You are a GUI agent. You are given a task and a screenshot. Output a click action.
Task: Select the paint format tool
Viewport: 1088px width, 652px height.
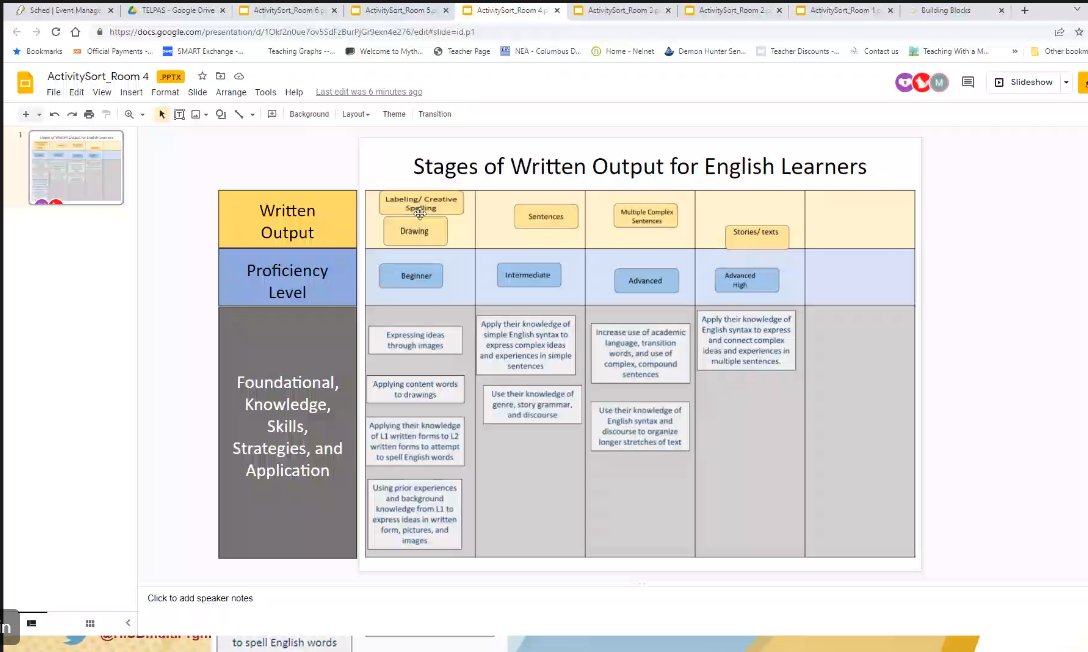tap(106, 114)
